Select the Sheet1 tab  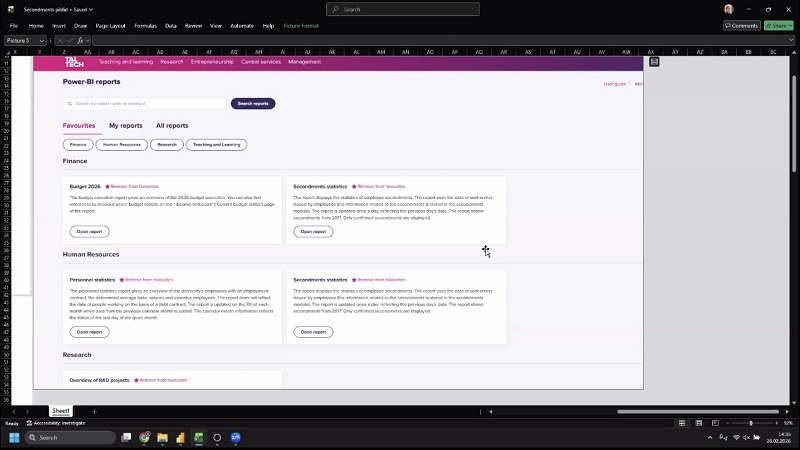(x=60, y=411)
